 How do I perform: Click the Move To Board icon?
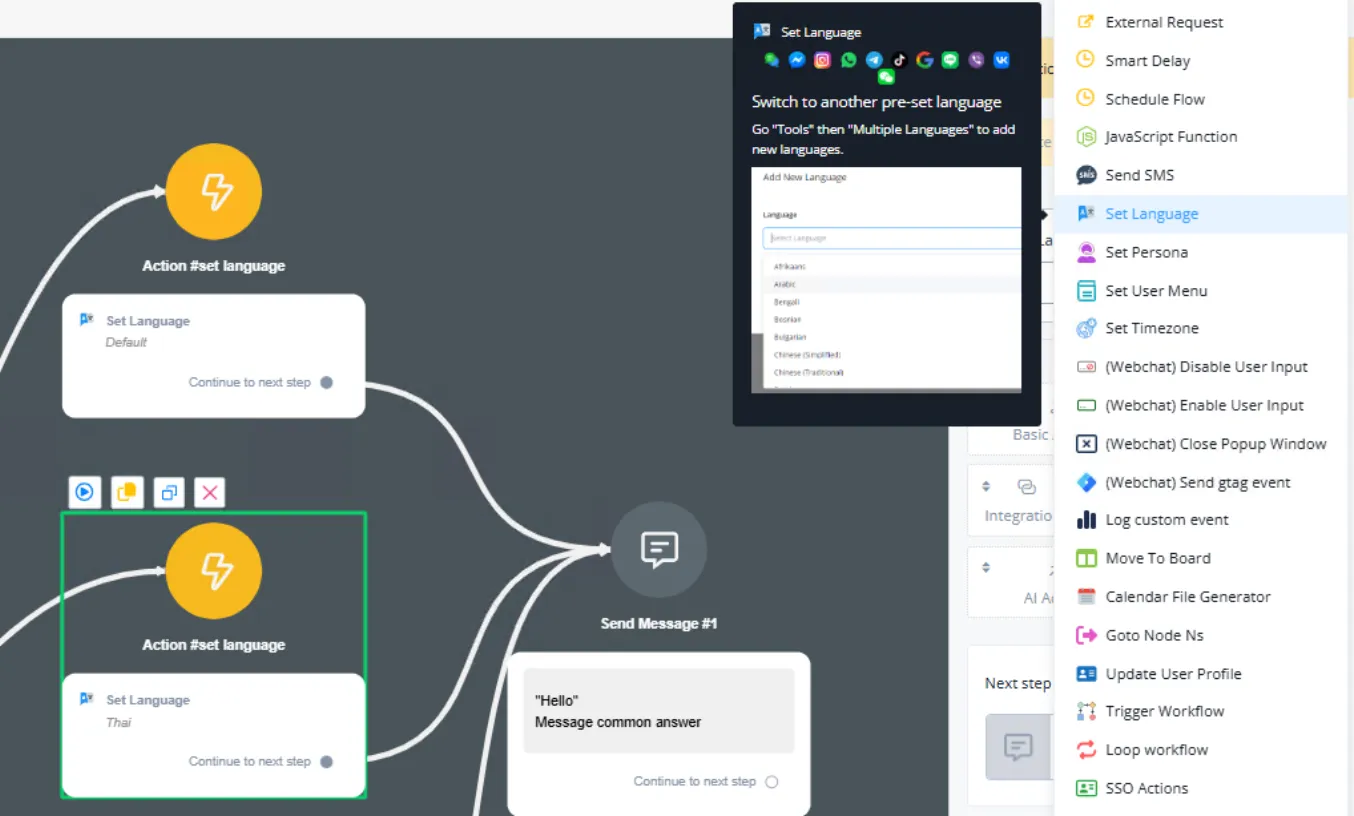1086,558
